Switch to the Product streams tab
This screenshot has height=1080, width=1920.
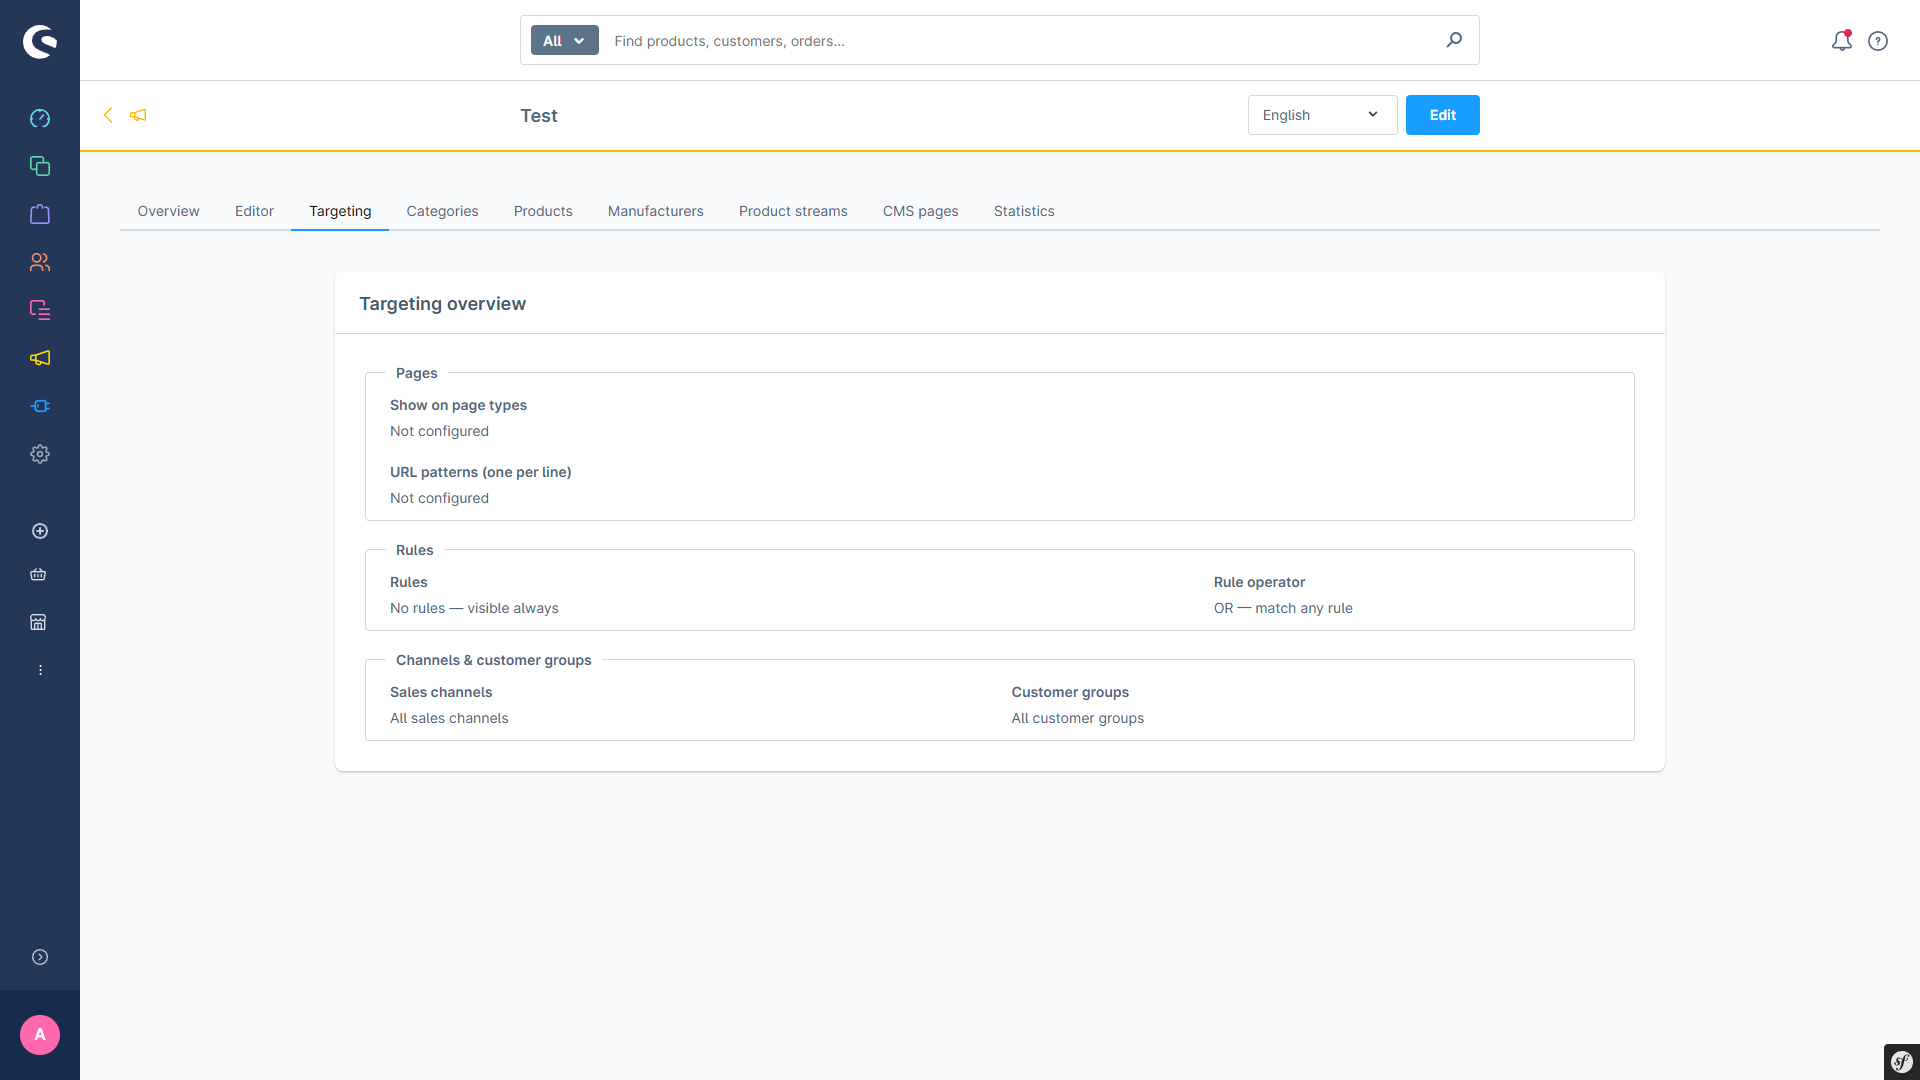coord(793,211)
